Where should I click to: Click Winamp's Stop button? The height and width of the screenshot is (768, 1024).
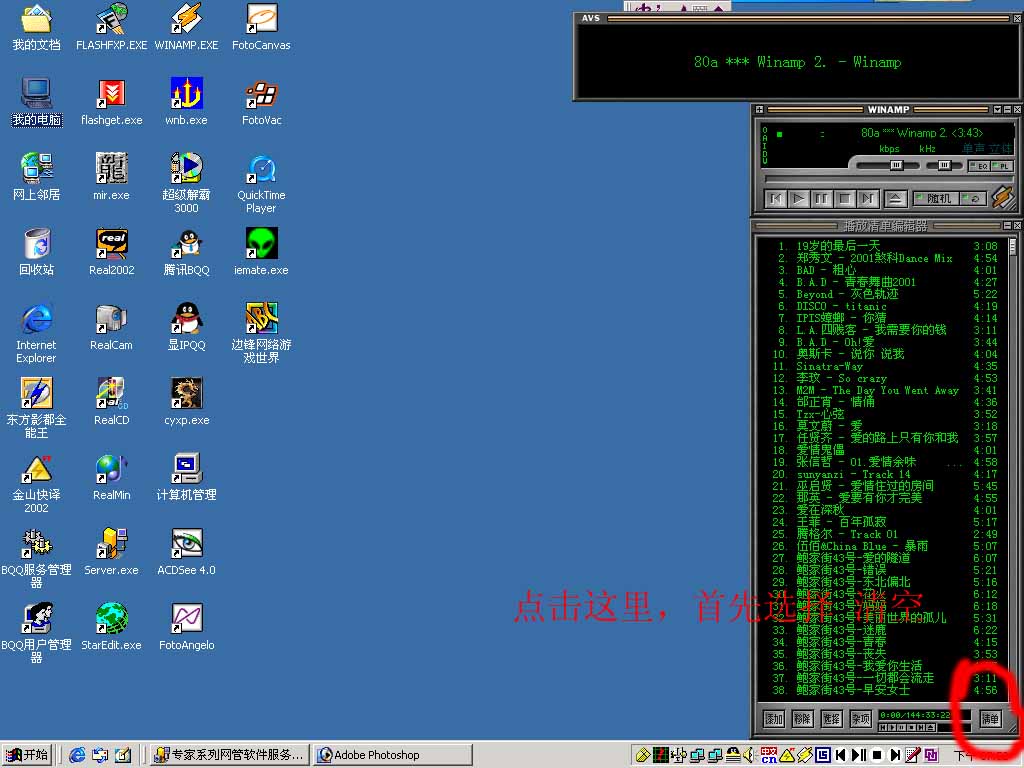[844, 199]
